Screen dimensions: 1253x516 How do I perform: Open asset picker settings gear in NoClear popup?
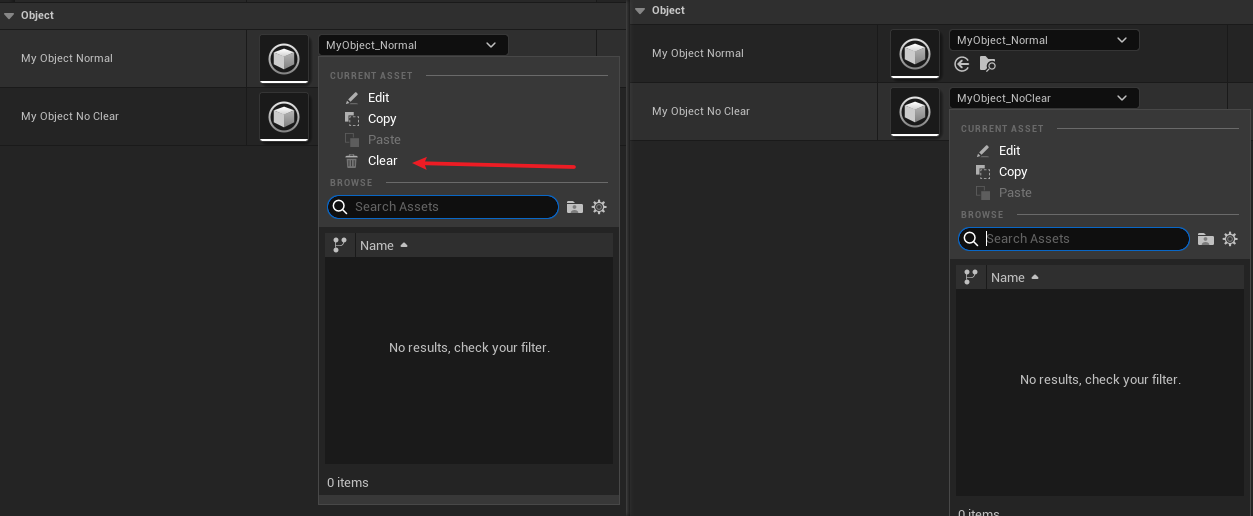click(1230, 239)
